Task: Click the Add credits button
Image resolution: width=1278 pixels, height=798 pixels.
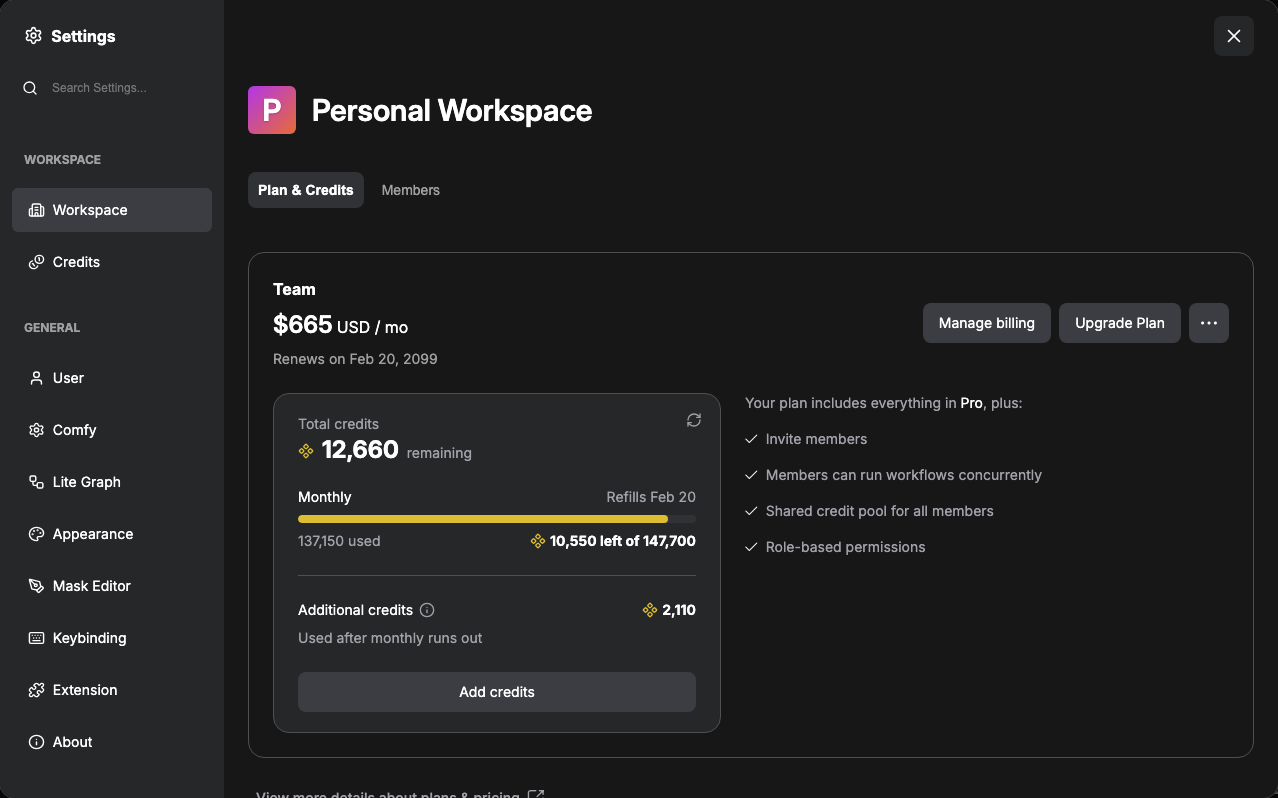Action: coord(497,692)
